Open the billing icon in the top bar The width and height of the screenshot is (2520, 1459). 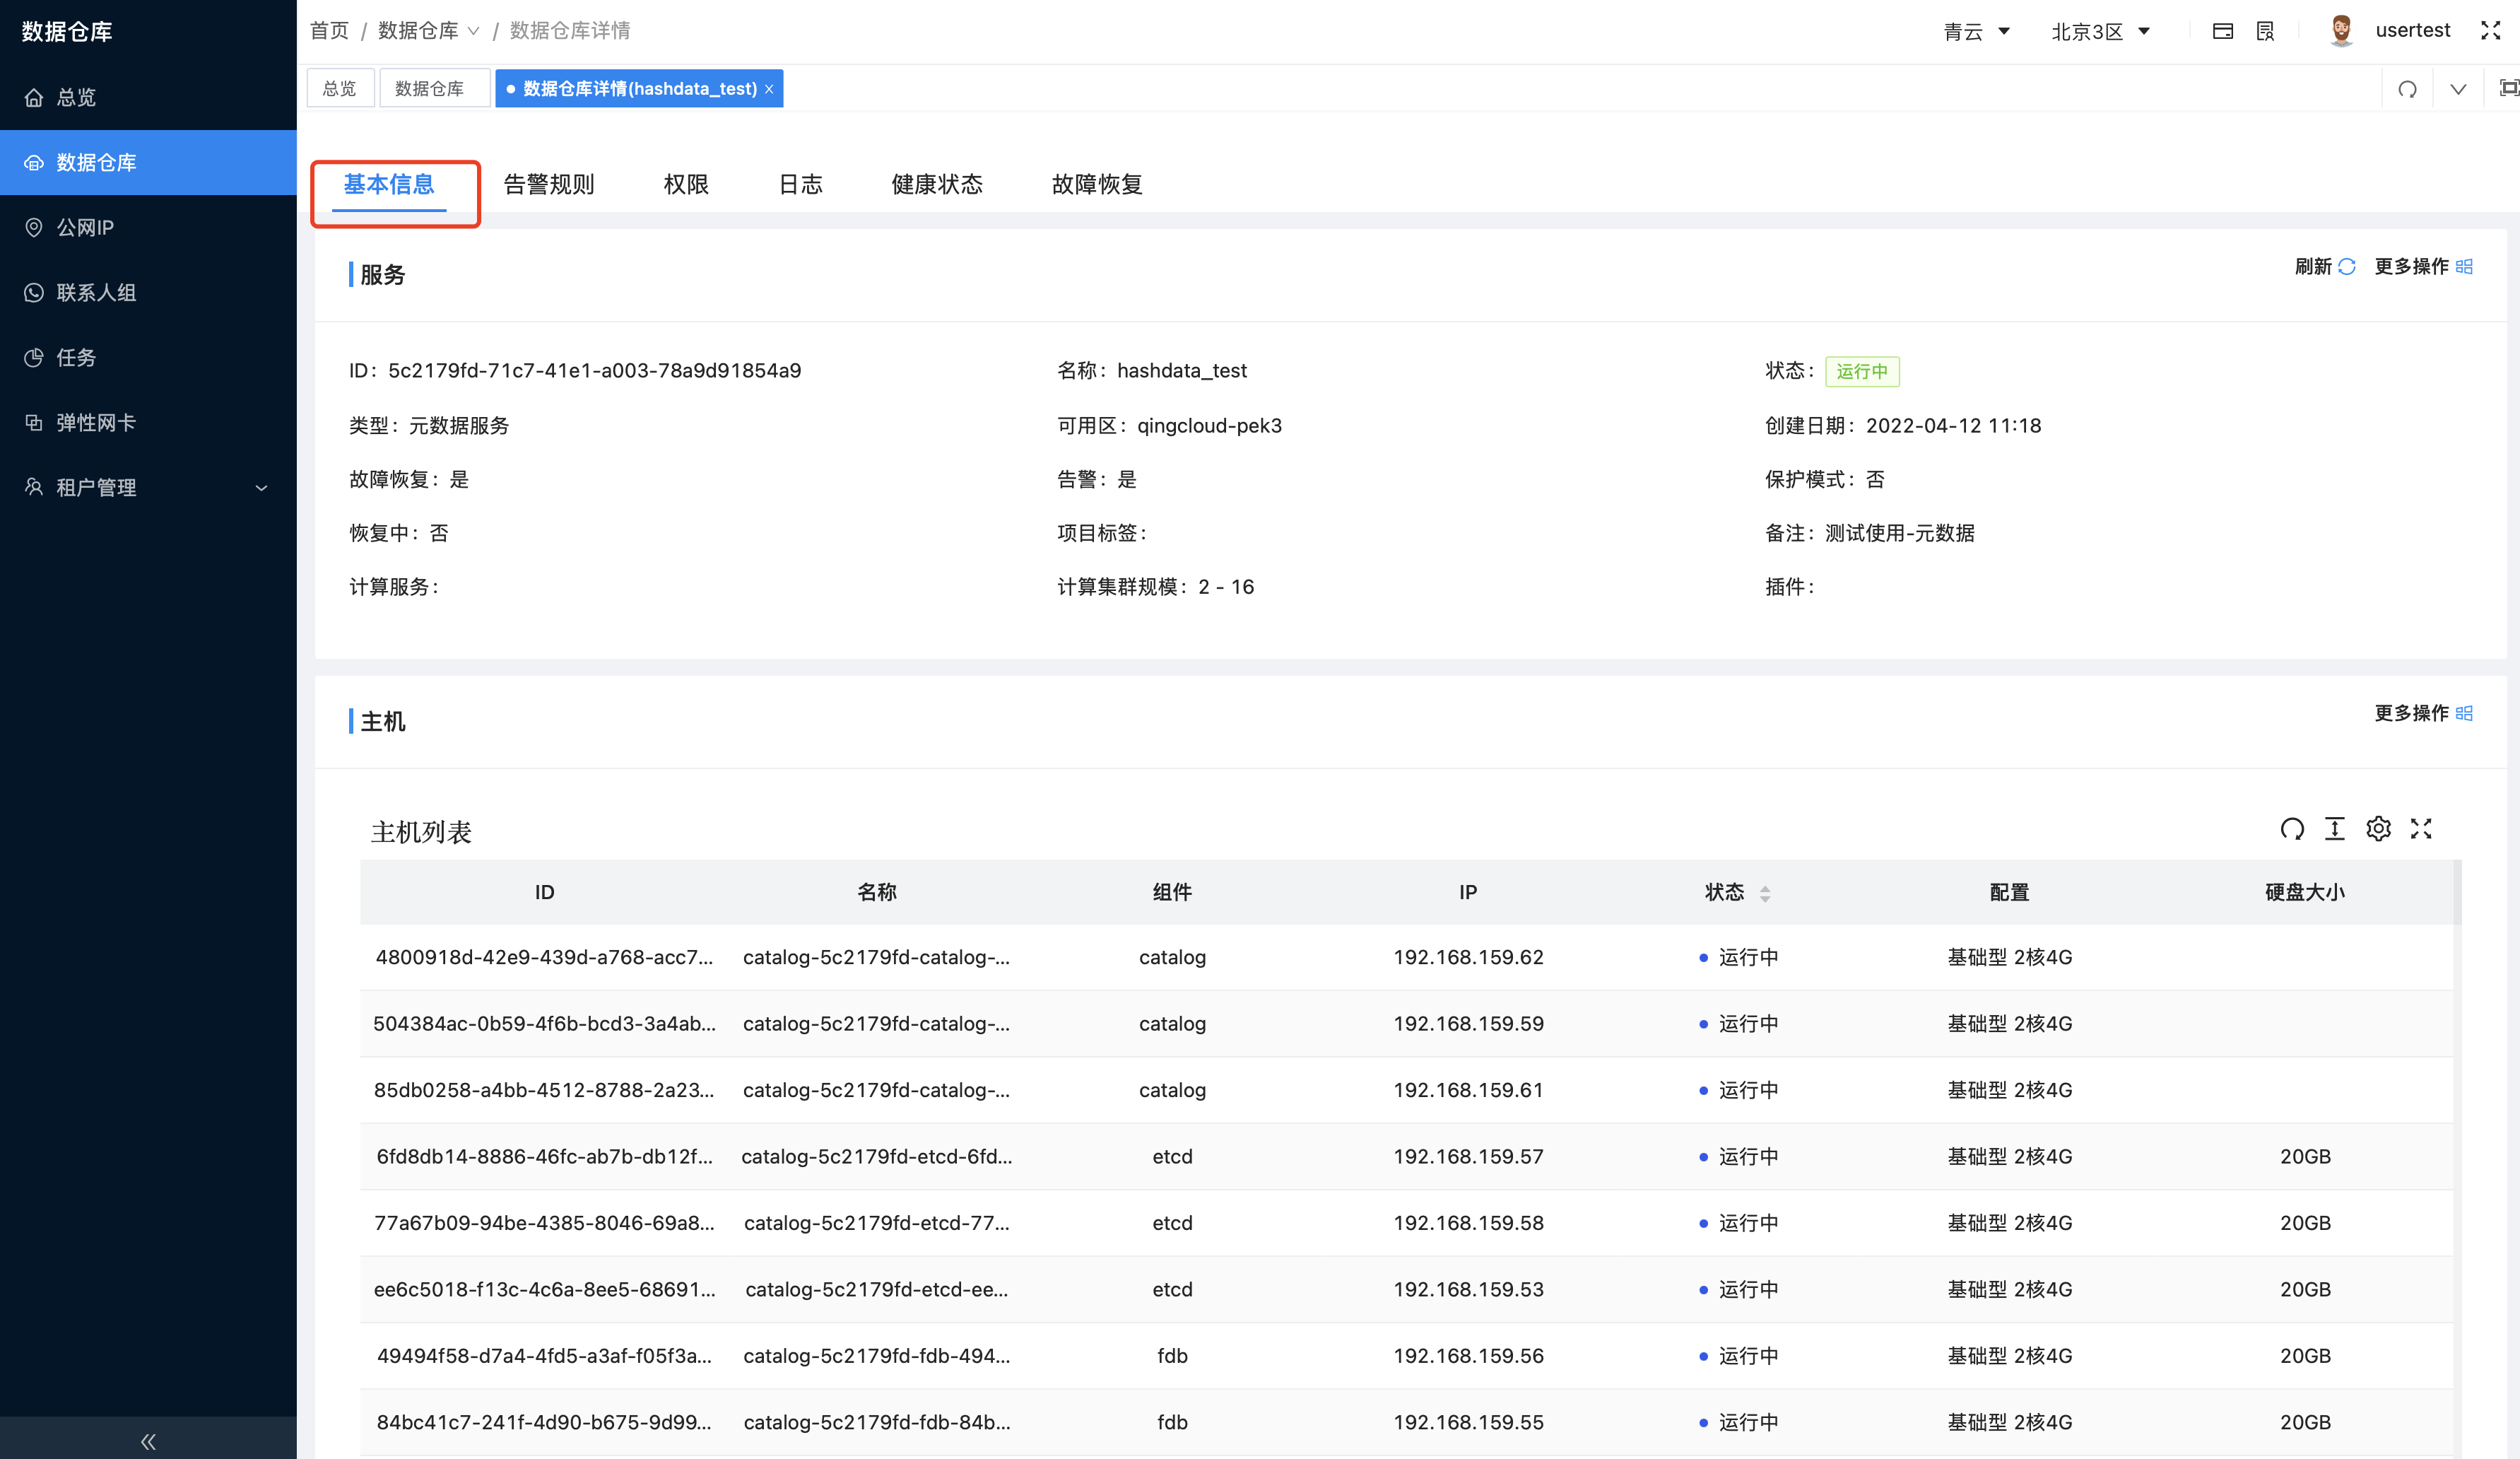point(2223,31)
